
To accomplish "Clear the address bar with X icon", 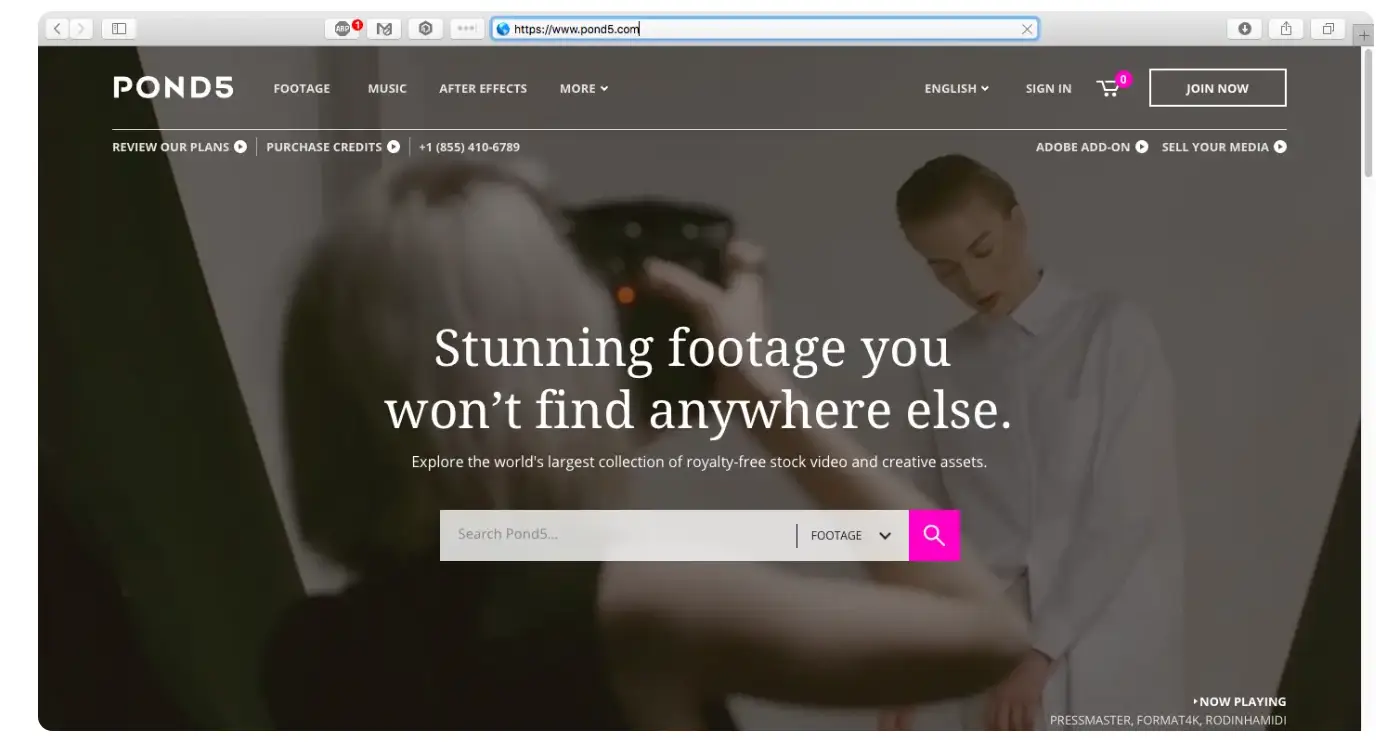I will 1026,29.
